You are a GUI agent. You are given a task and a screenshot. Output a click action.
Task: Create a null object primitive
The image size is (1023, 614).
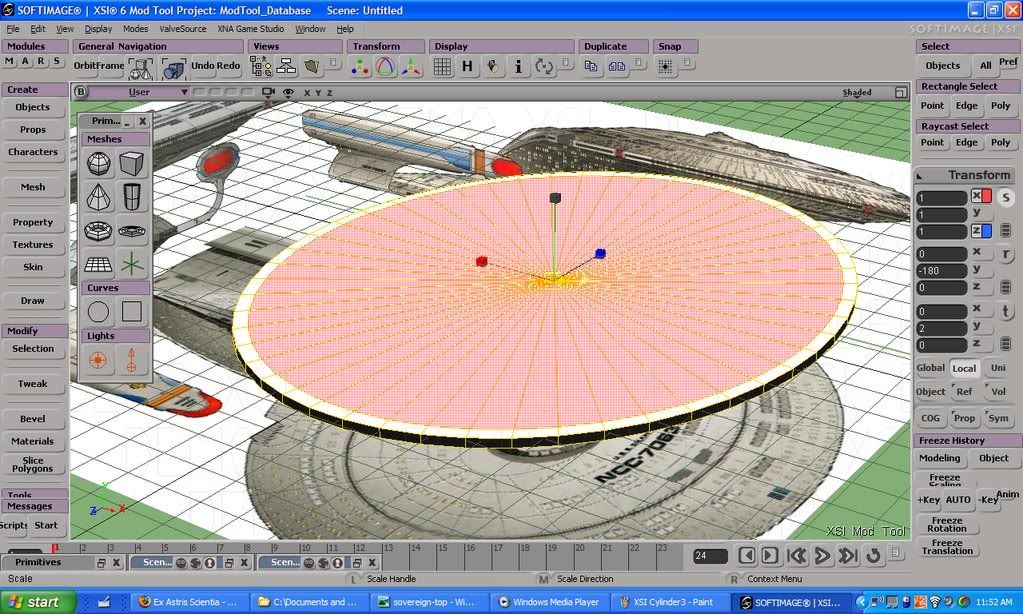(x=131, y=264)
